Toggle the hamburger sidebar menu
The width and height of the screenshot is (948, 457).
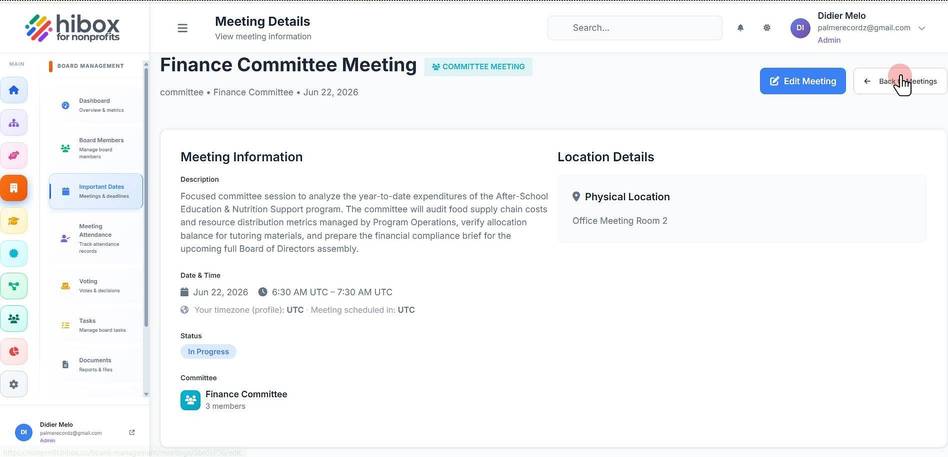coord(182,28)
